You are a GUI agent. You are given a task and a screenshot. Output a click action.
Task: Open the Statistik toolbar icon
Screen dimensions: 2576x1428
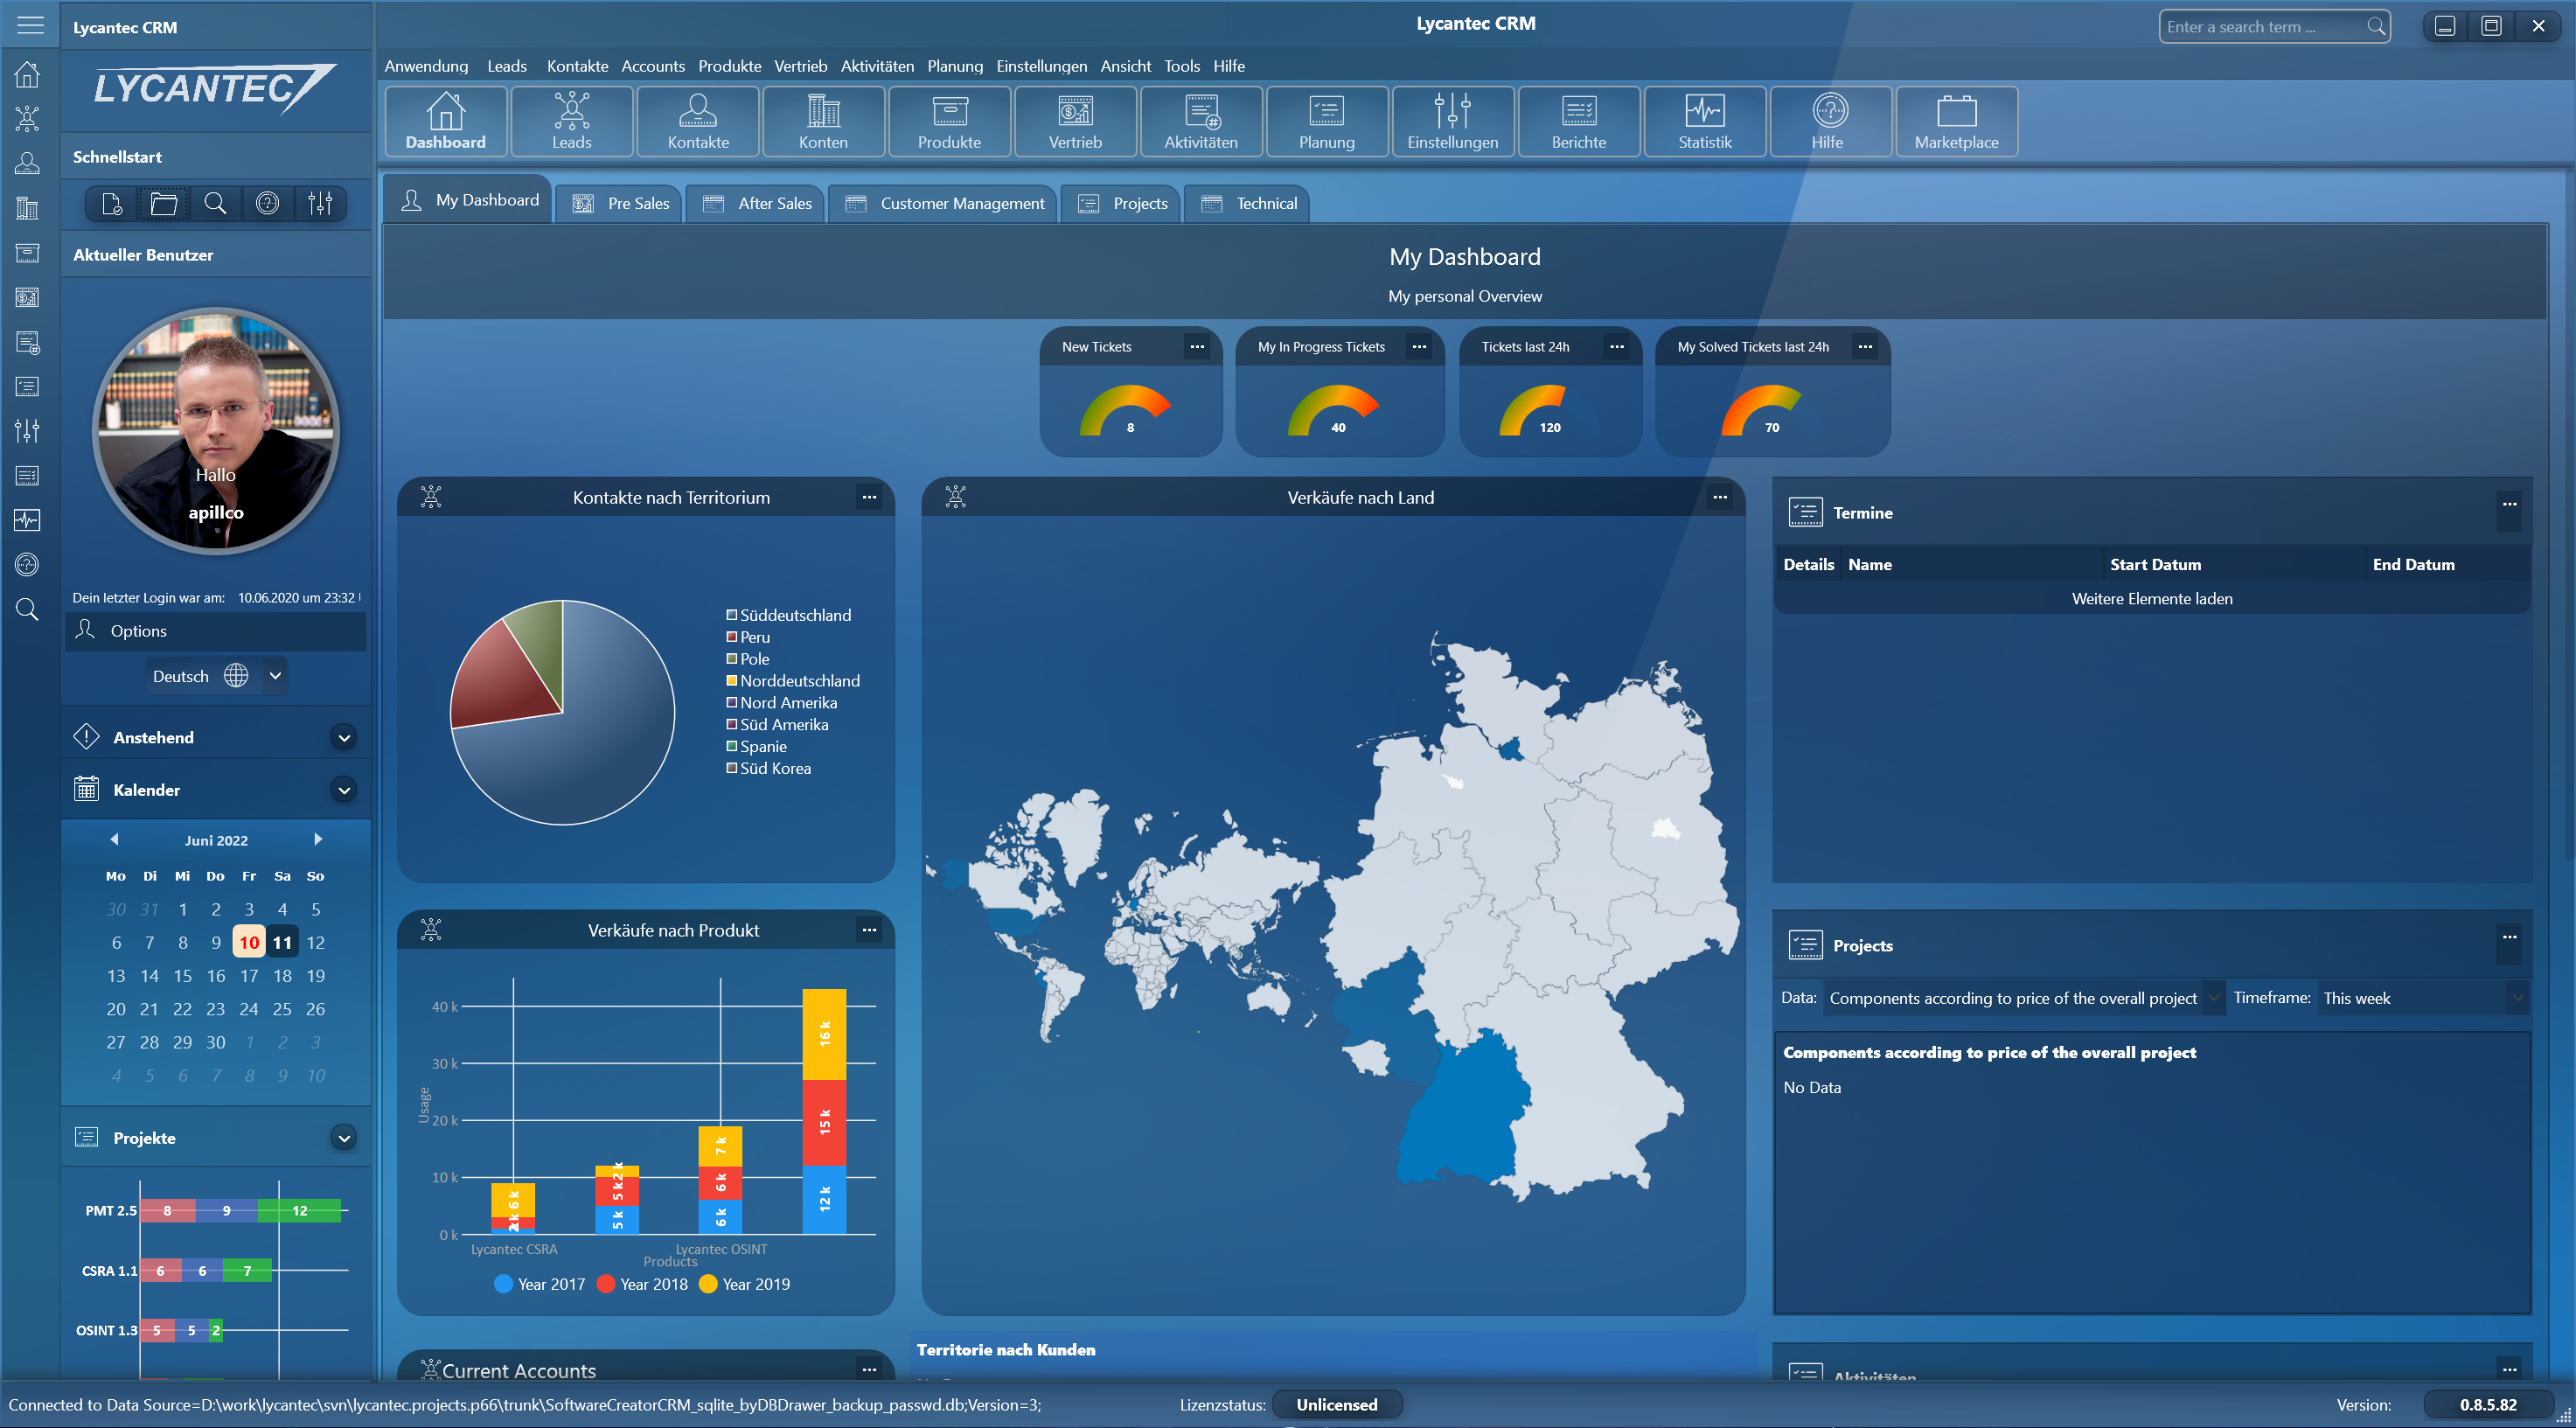[1704, 121]
